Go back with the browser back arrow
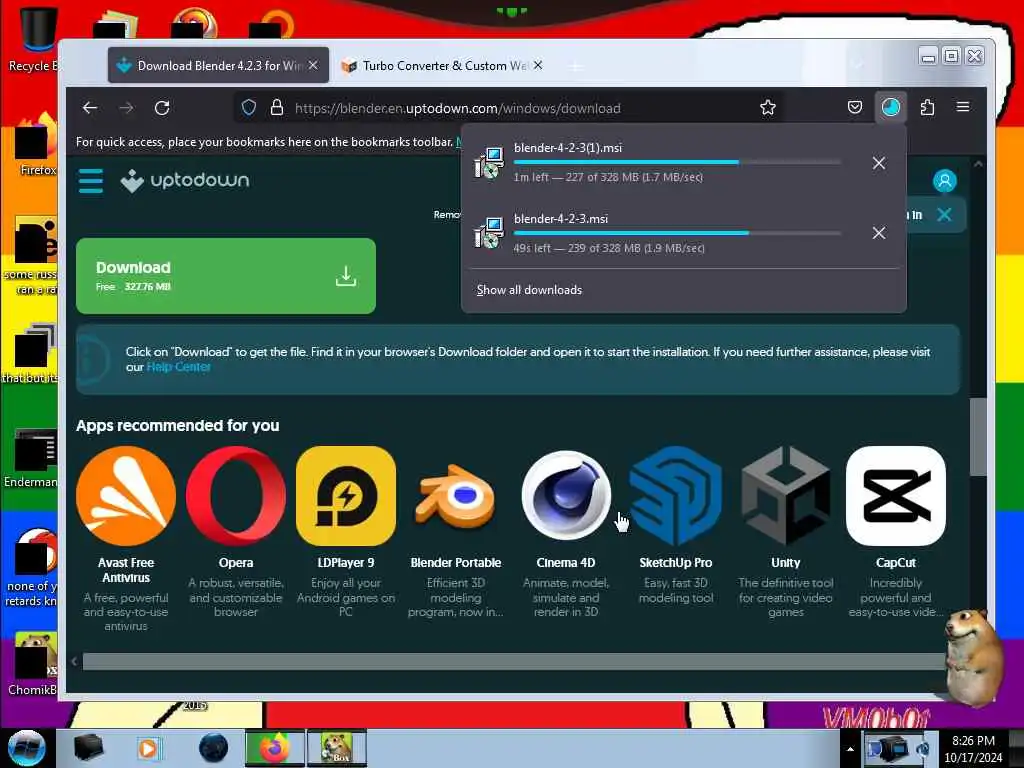This screenshot has width=1024, height=768. point(90,108)
